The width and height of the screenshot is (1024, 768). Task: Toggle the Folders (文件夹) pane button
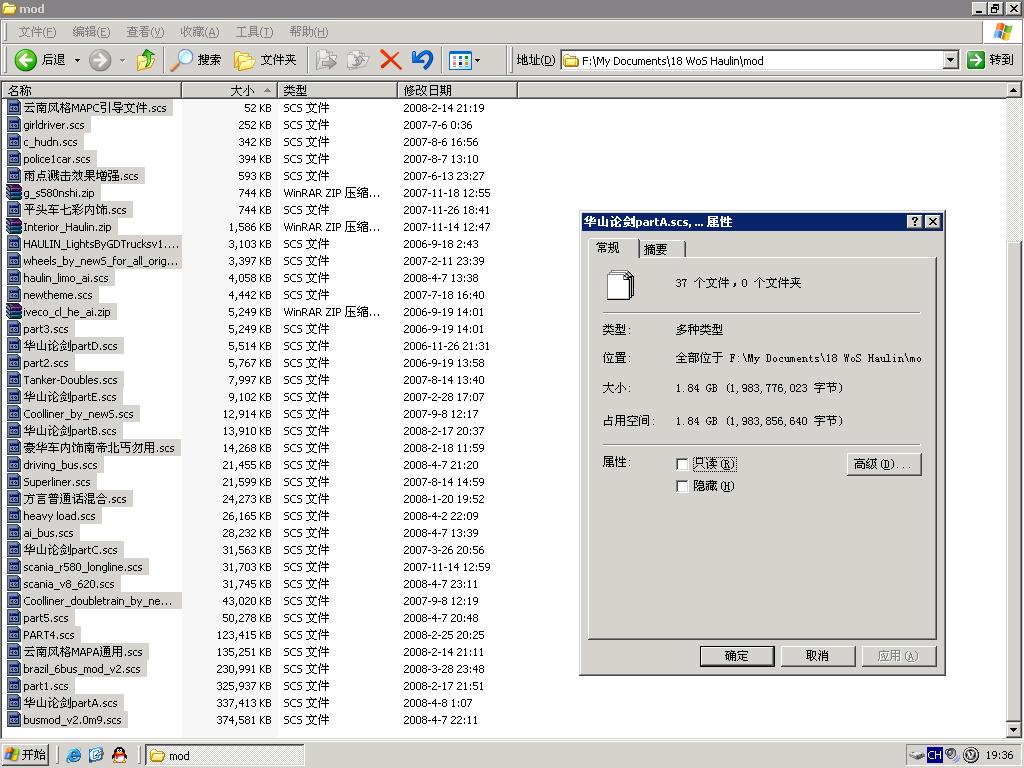tap(265, 60)
